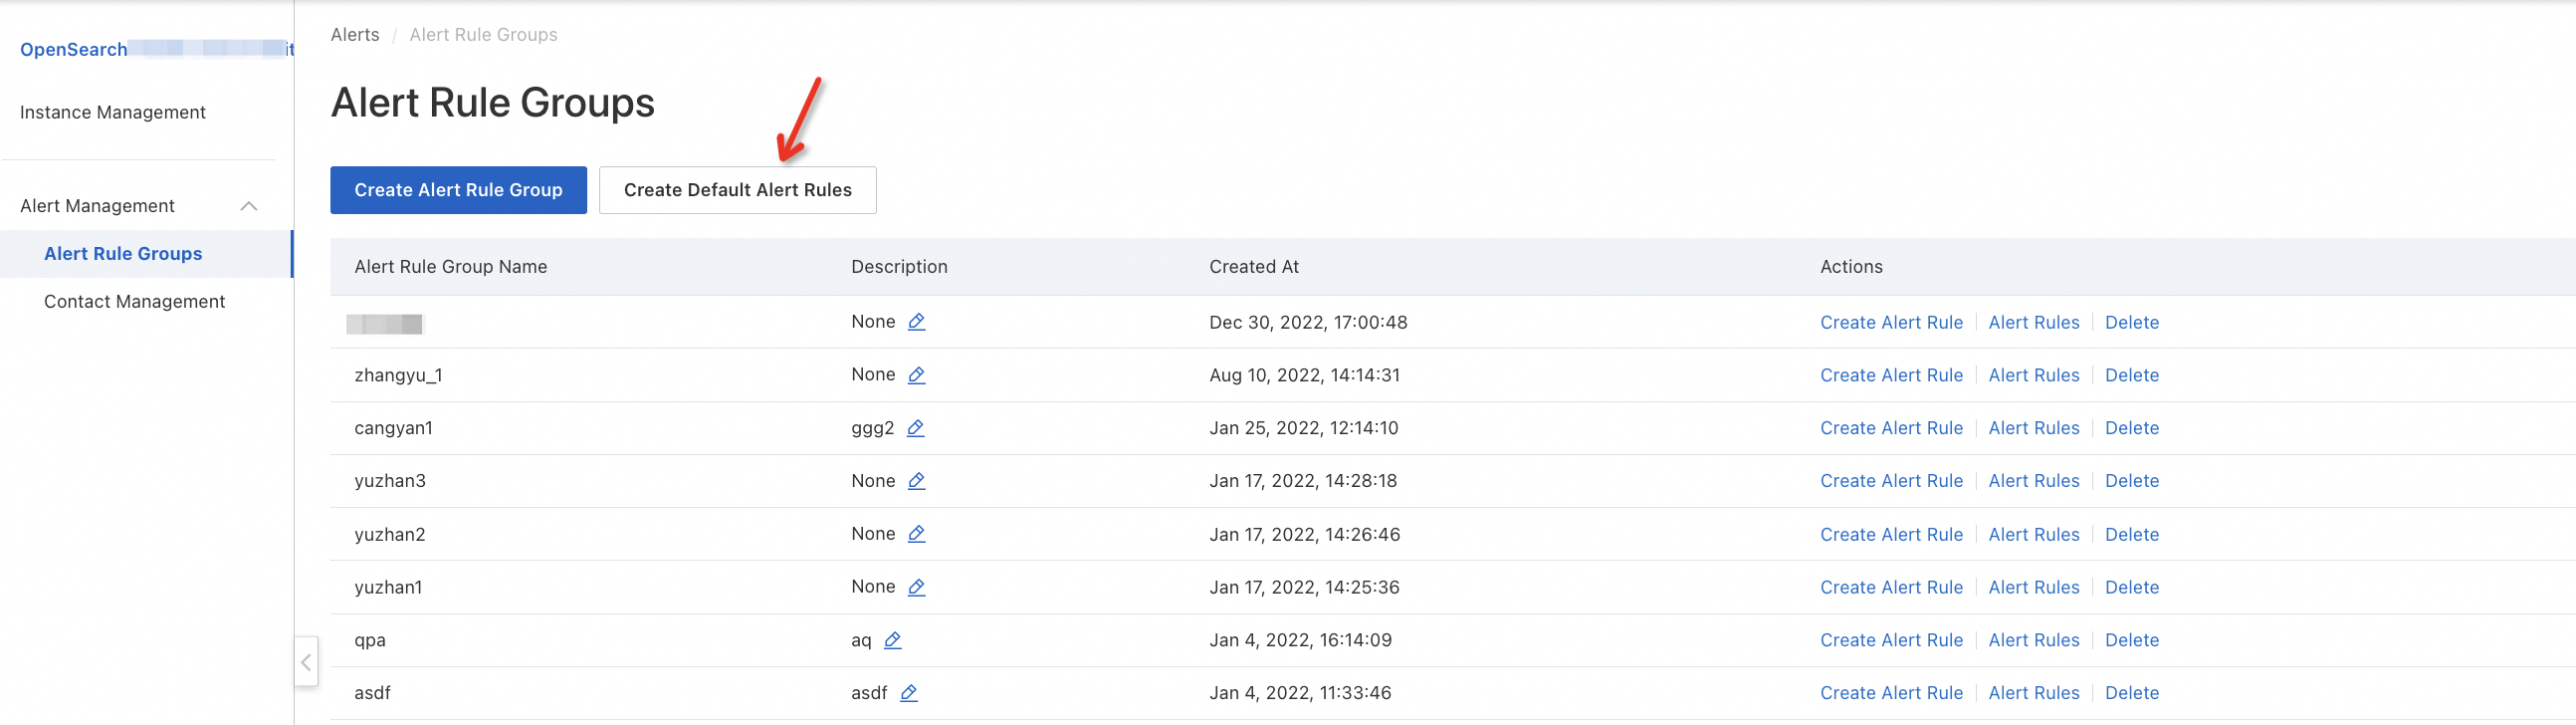
Task: Go to Instance Management
Action: [113, 112]
